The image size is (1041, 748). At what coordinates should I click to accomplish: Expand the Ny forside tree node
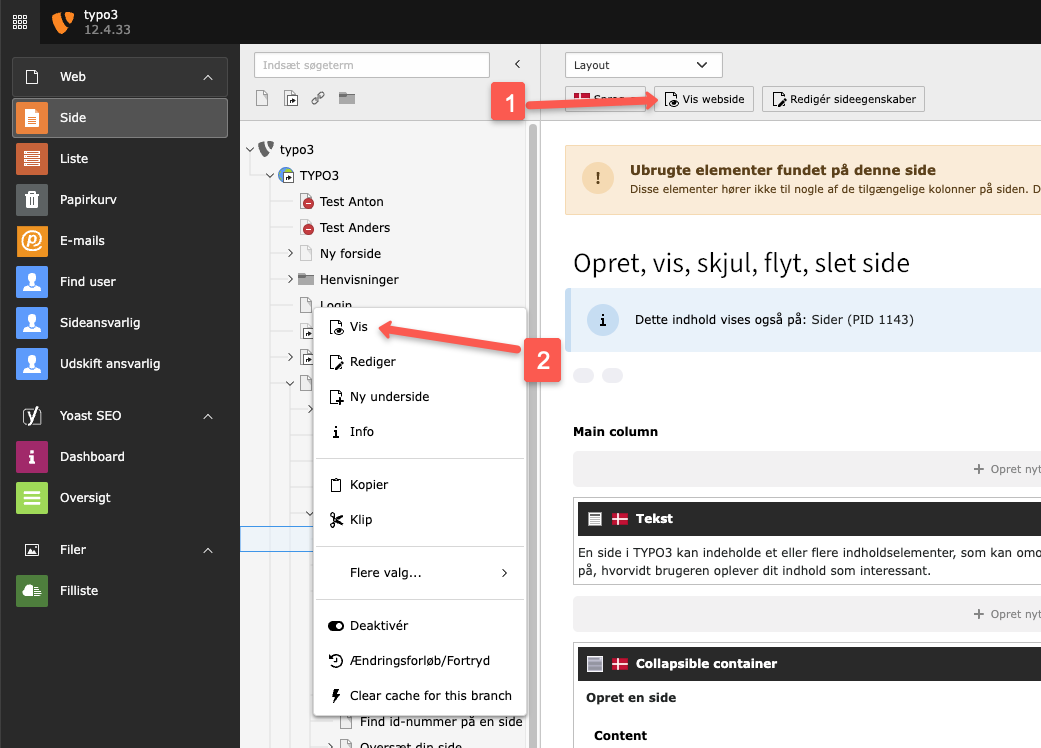click(x=291, y=254)
